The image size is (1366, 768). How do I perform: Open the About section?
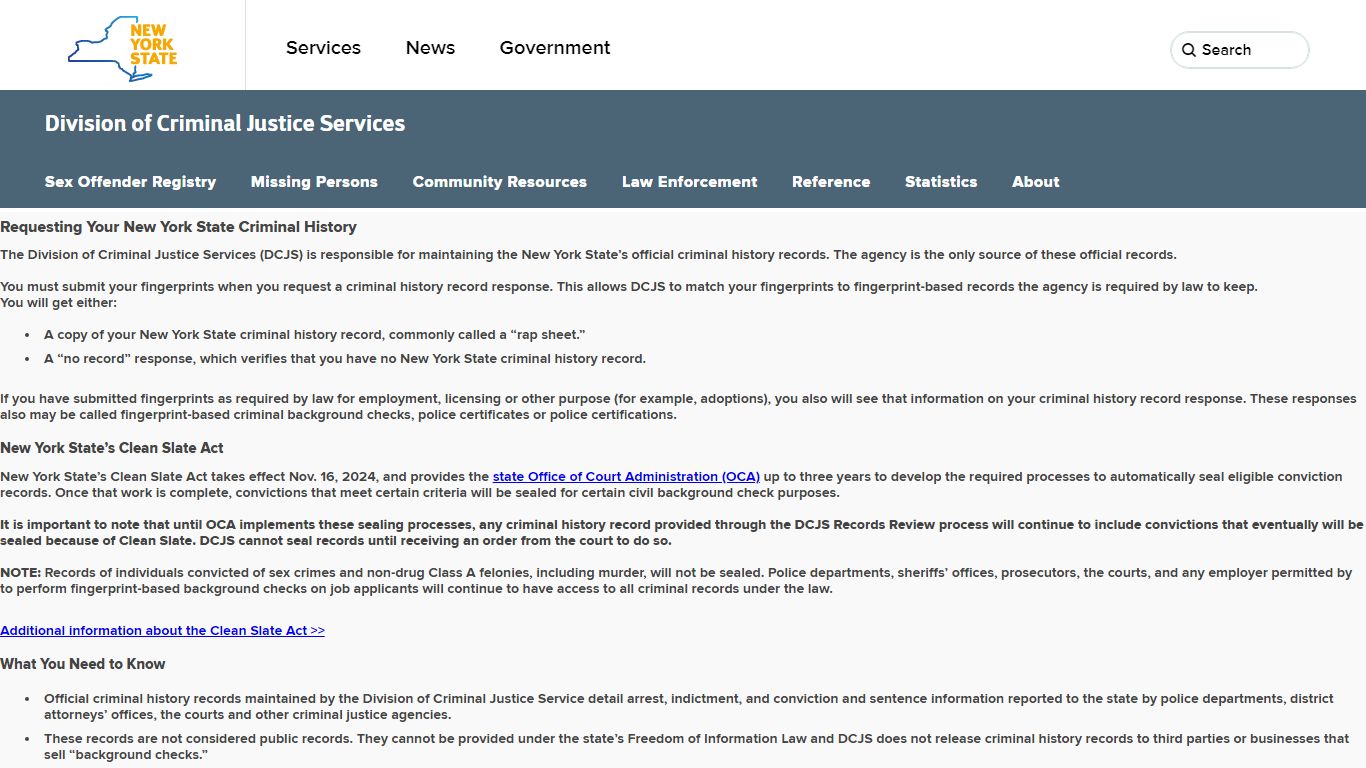pos(1035,182)
